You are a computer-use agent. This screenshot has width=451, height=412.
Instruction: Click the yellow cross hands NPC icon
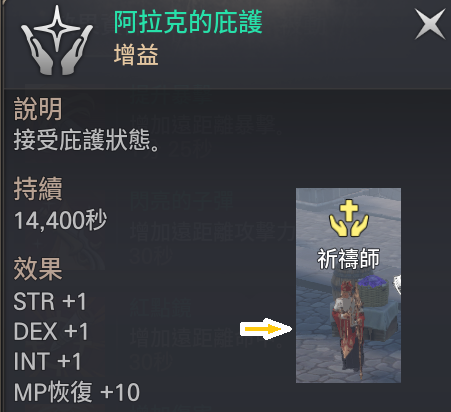click(x=349, y=218)
